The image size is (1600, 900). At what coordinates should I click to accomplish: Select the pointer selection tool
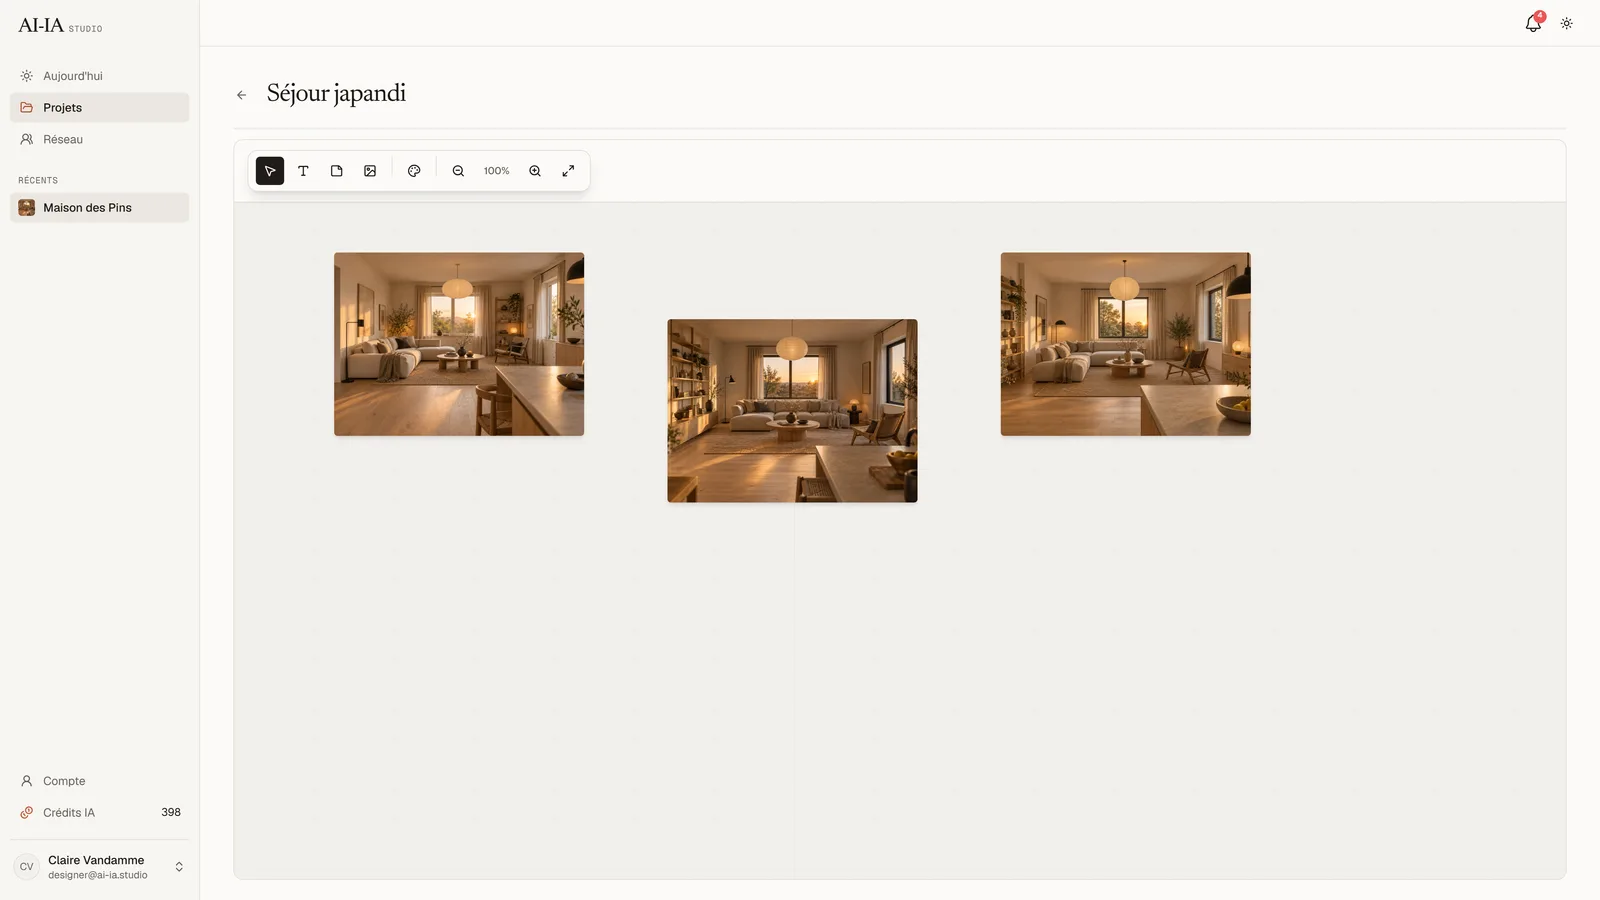tap(270, 171)
